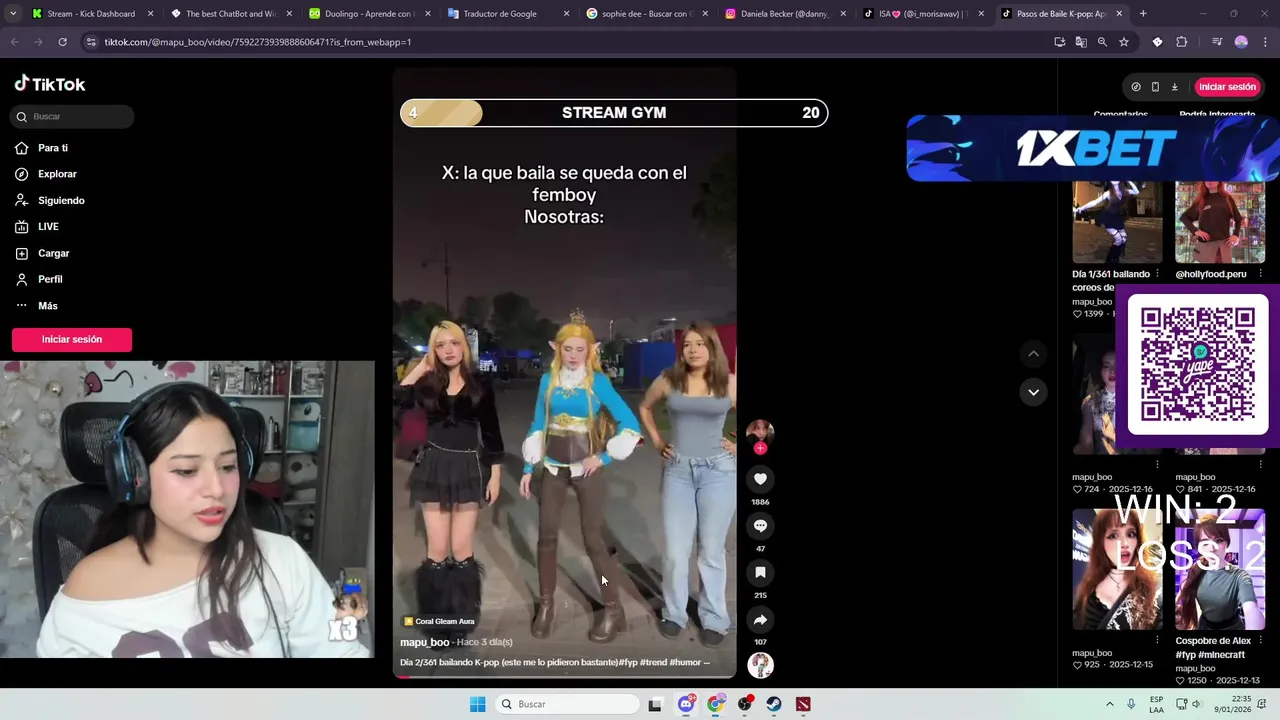Screen dimensions: 1280x720
Task: Open mapu_boo username under video
Action: point(424,642)
